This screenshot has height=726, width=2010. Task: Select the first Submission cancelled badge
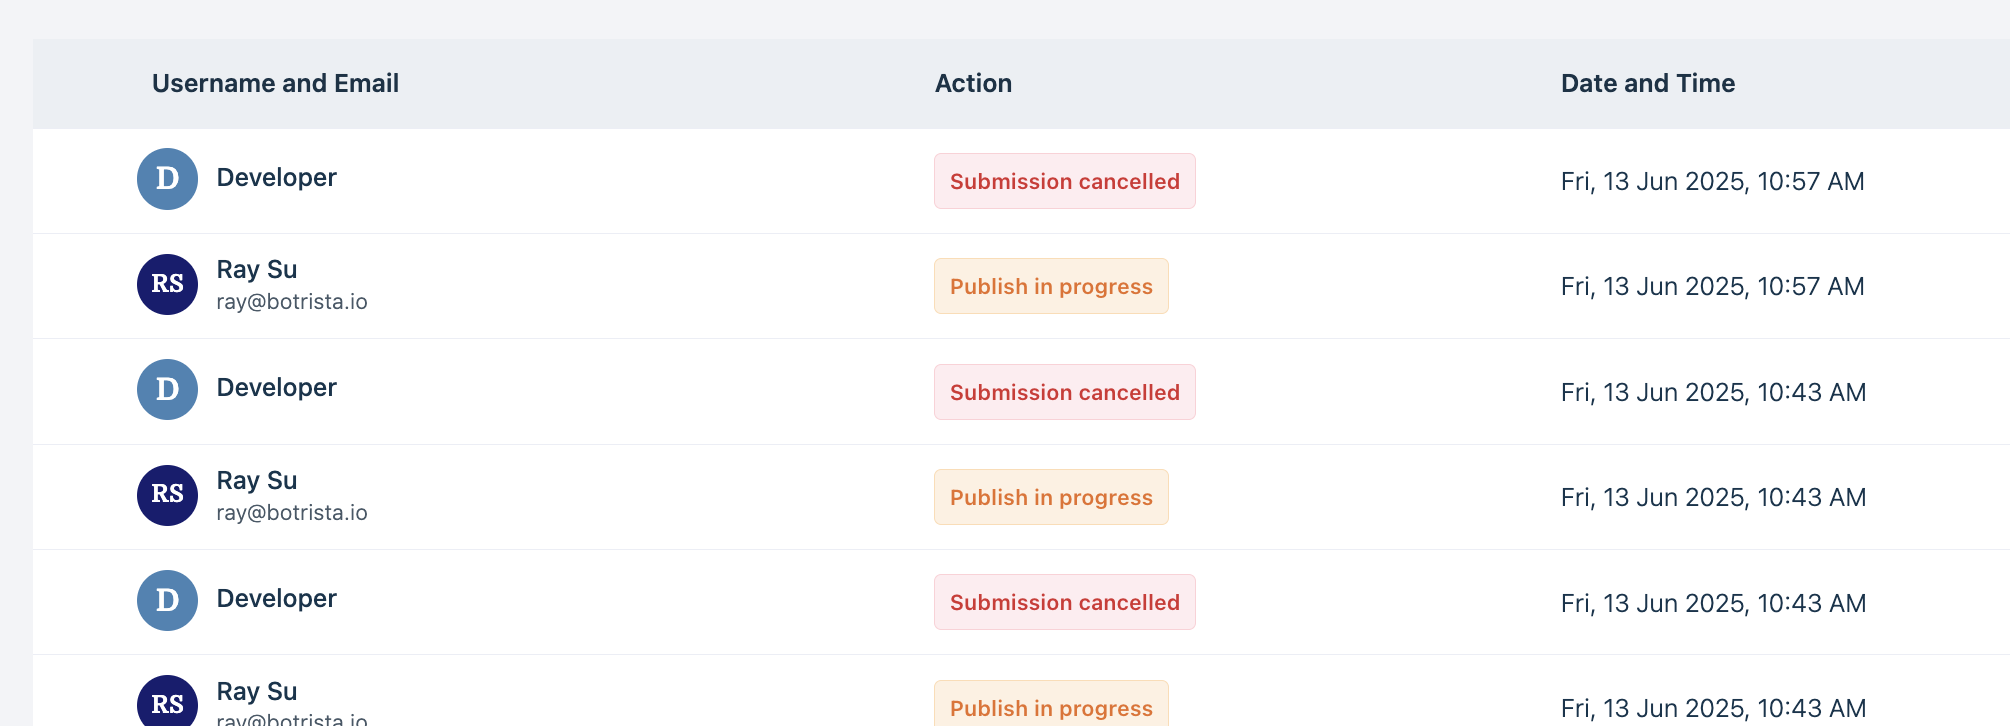coord(1065,181)
